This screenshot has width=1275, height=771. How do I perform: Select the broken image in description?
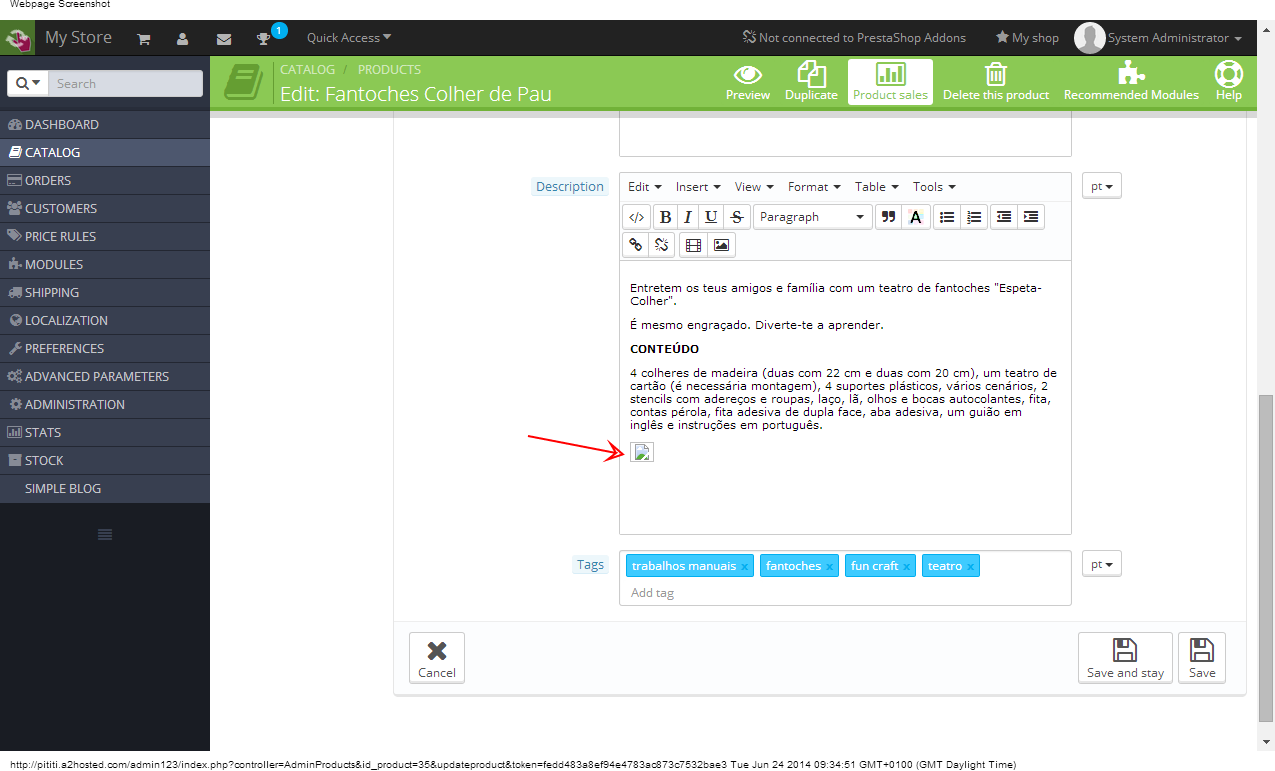642,452
